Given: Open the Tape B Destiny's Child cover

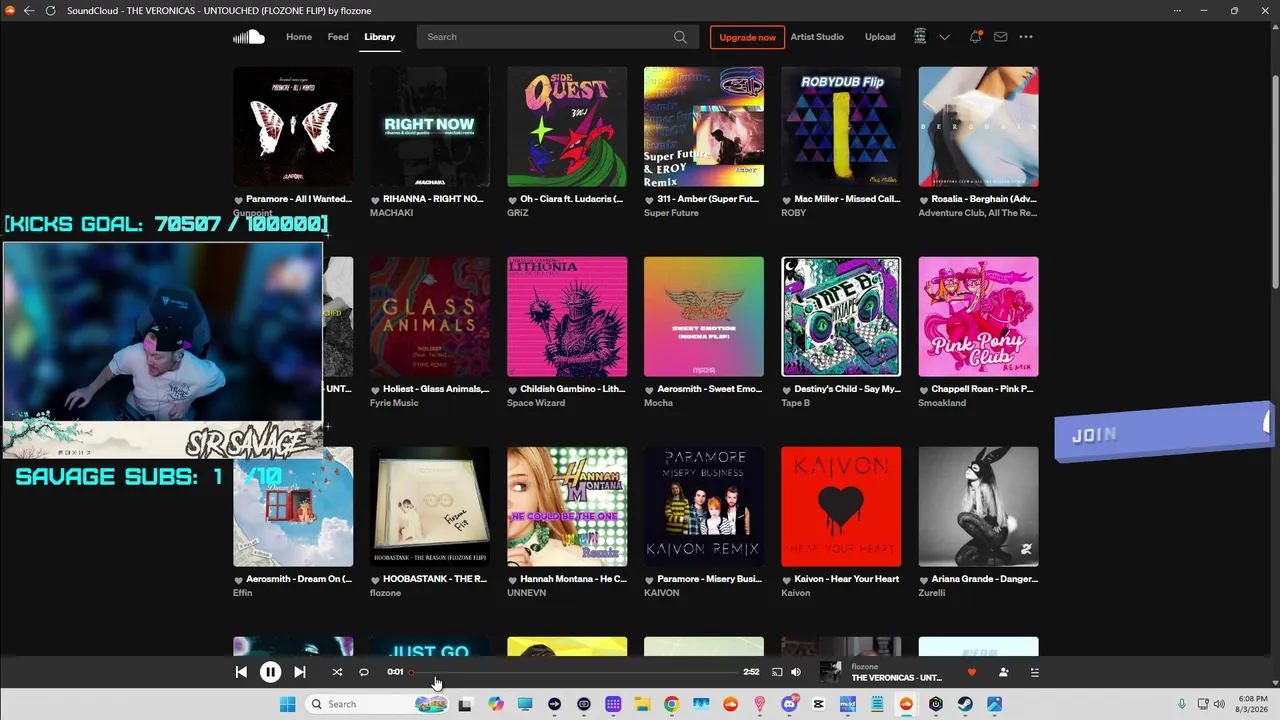Looking at the screenshot, I should [841, 317].
